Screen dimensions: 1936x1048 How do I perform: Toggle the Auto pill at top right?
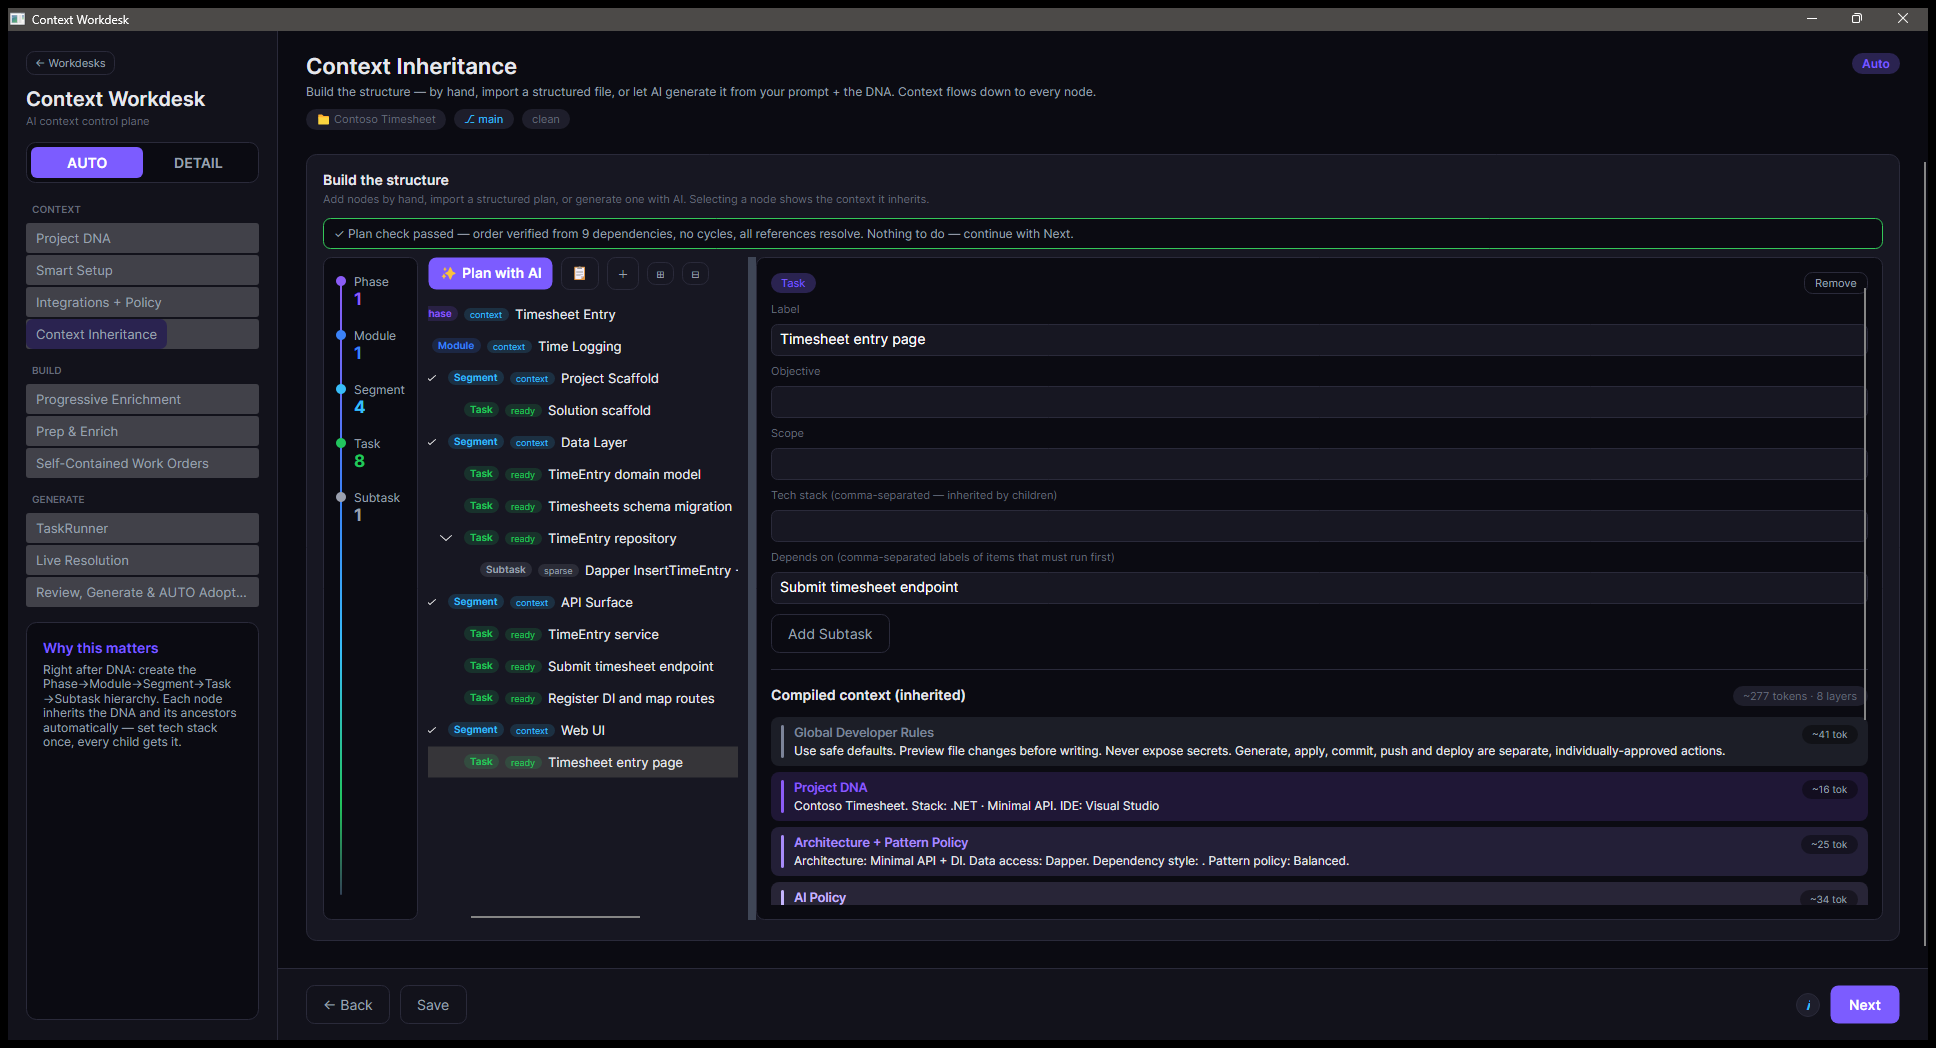(1875, 63)
